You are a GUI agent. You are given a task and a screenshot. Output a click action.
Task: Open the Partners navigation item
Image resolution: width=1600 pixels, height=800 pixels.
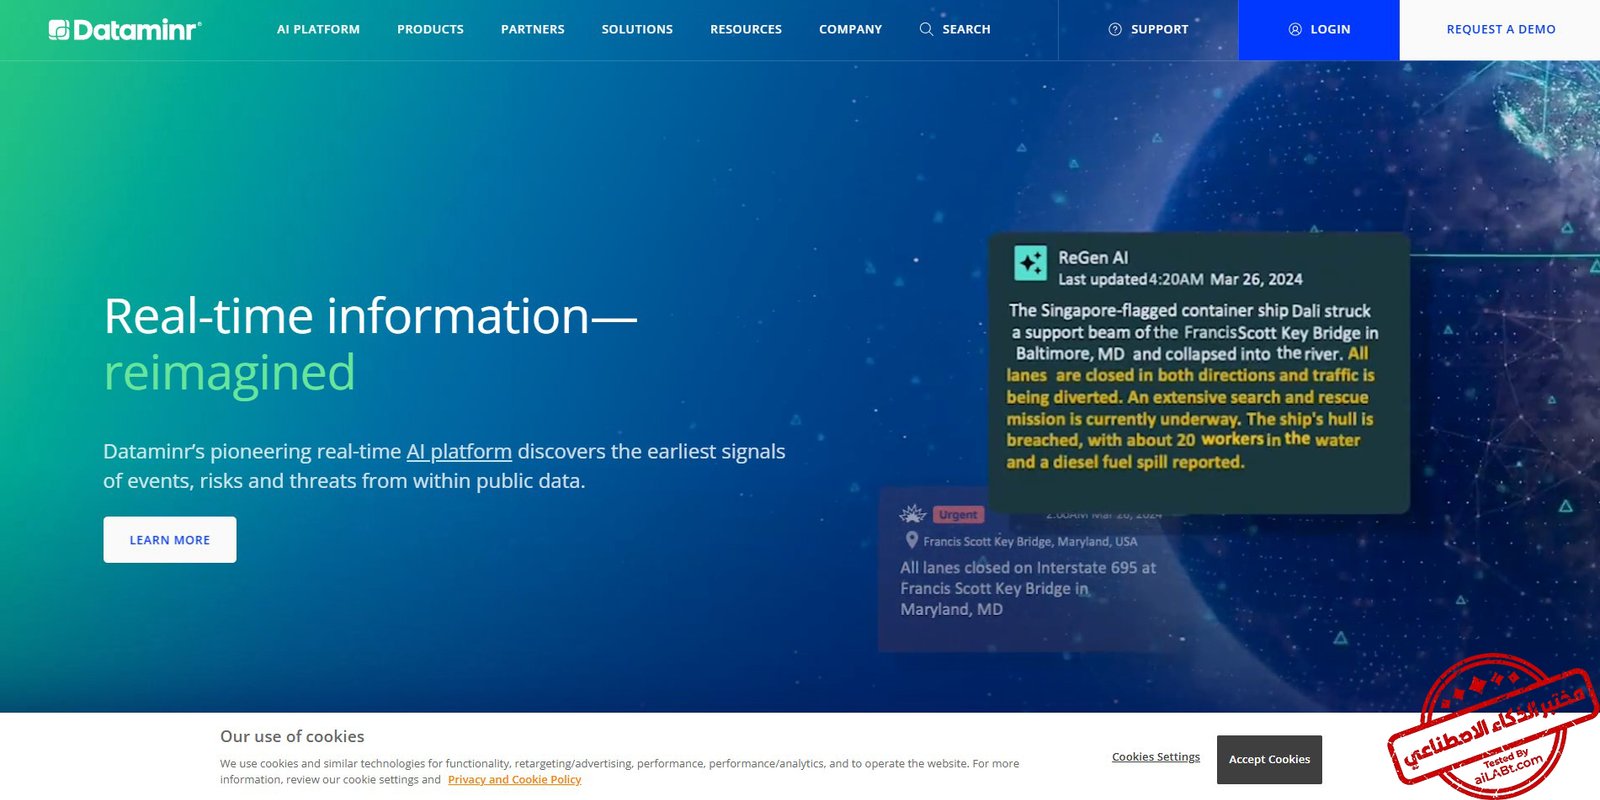532,29
